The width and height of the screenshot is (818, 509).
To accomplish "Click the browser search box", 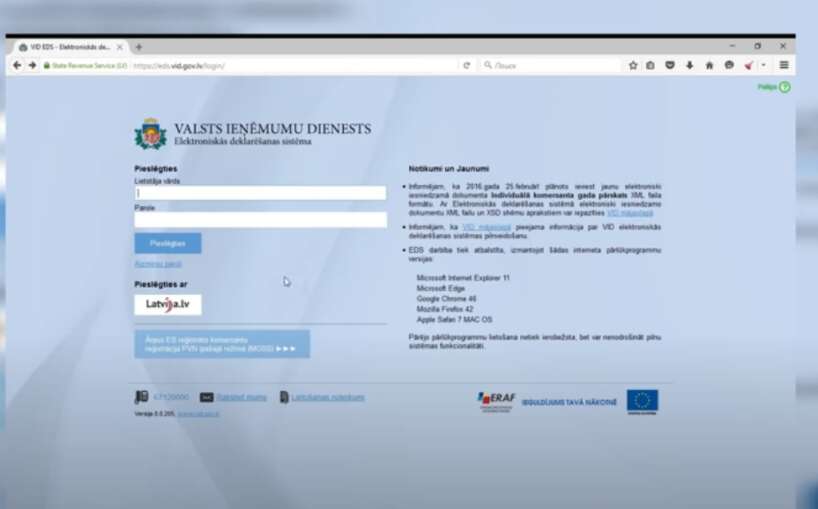I will (550, 65).
